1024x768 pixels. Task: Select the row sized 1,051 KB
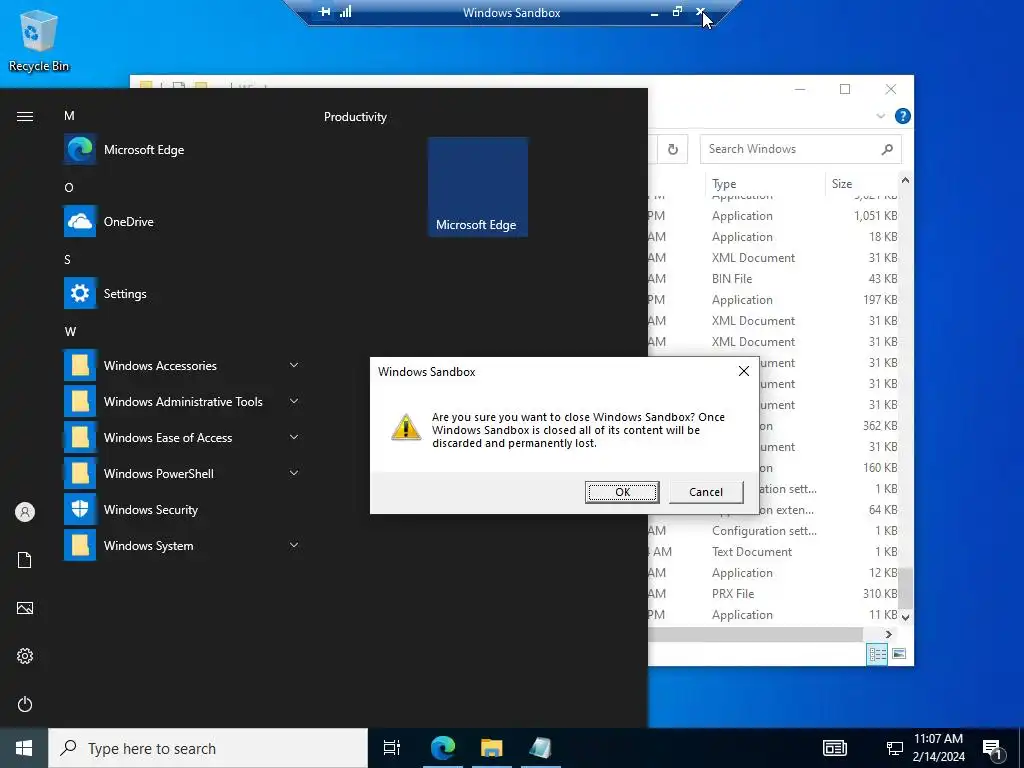774,216
